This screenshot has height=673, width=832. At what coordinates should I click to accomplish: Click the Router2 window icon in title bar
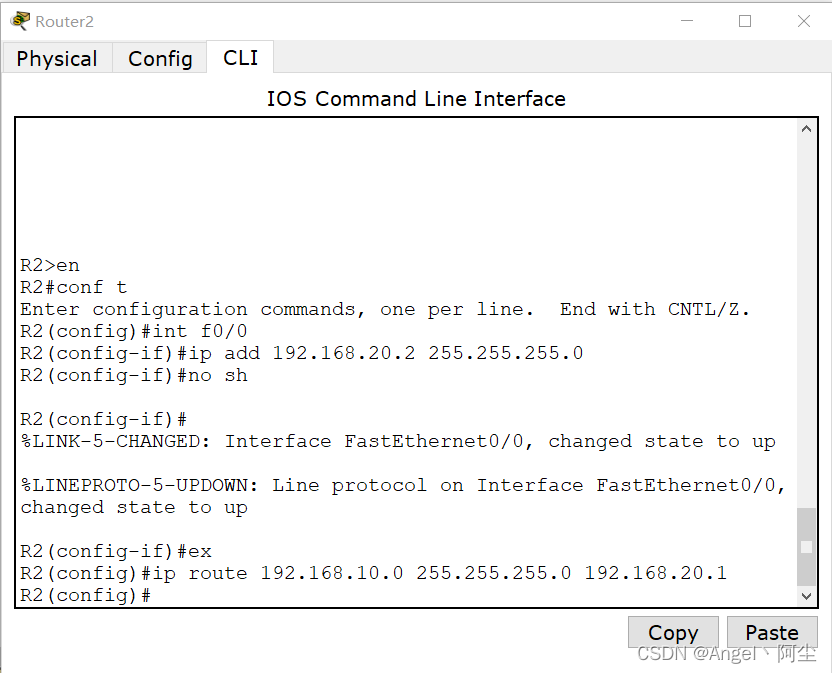(20, 21)
